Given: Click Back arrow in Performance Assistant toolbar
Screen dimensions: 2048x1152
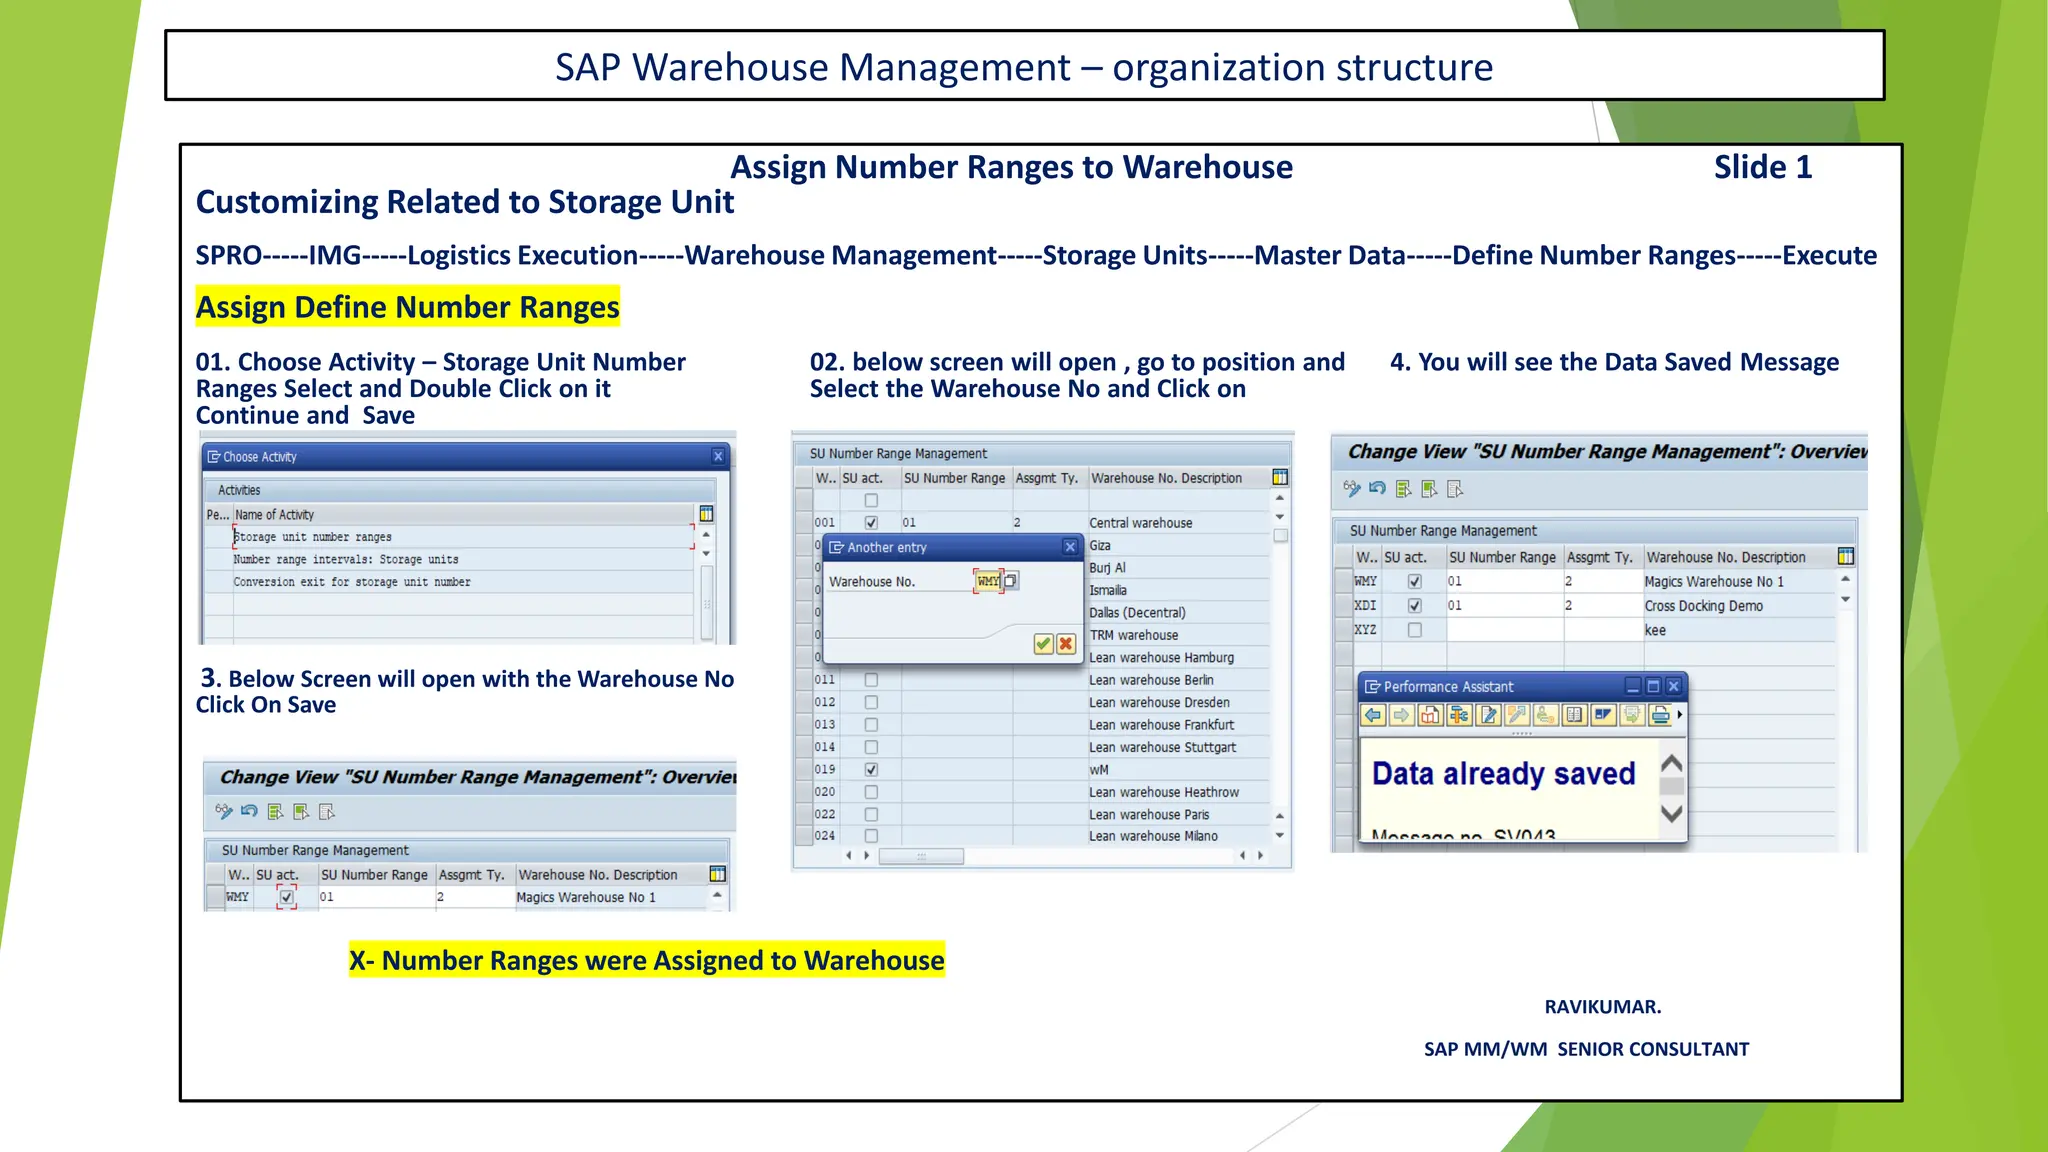Looking at the screenshot, I should 1373,715.
